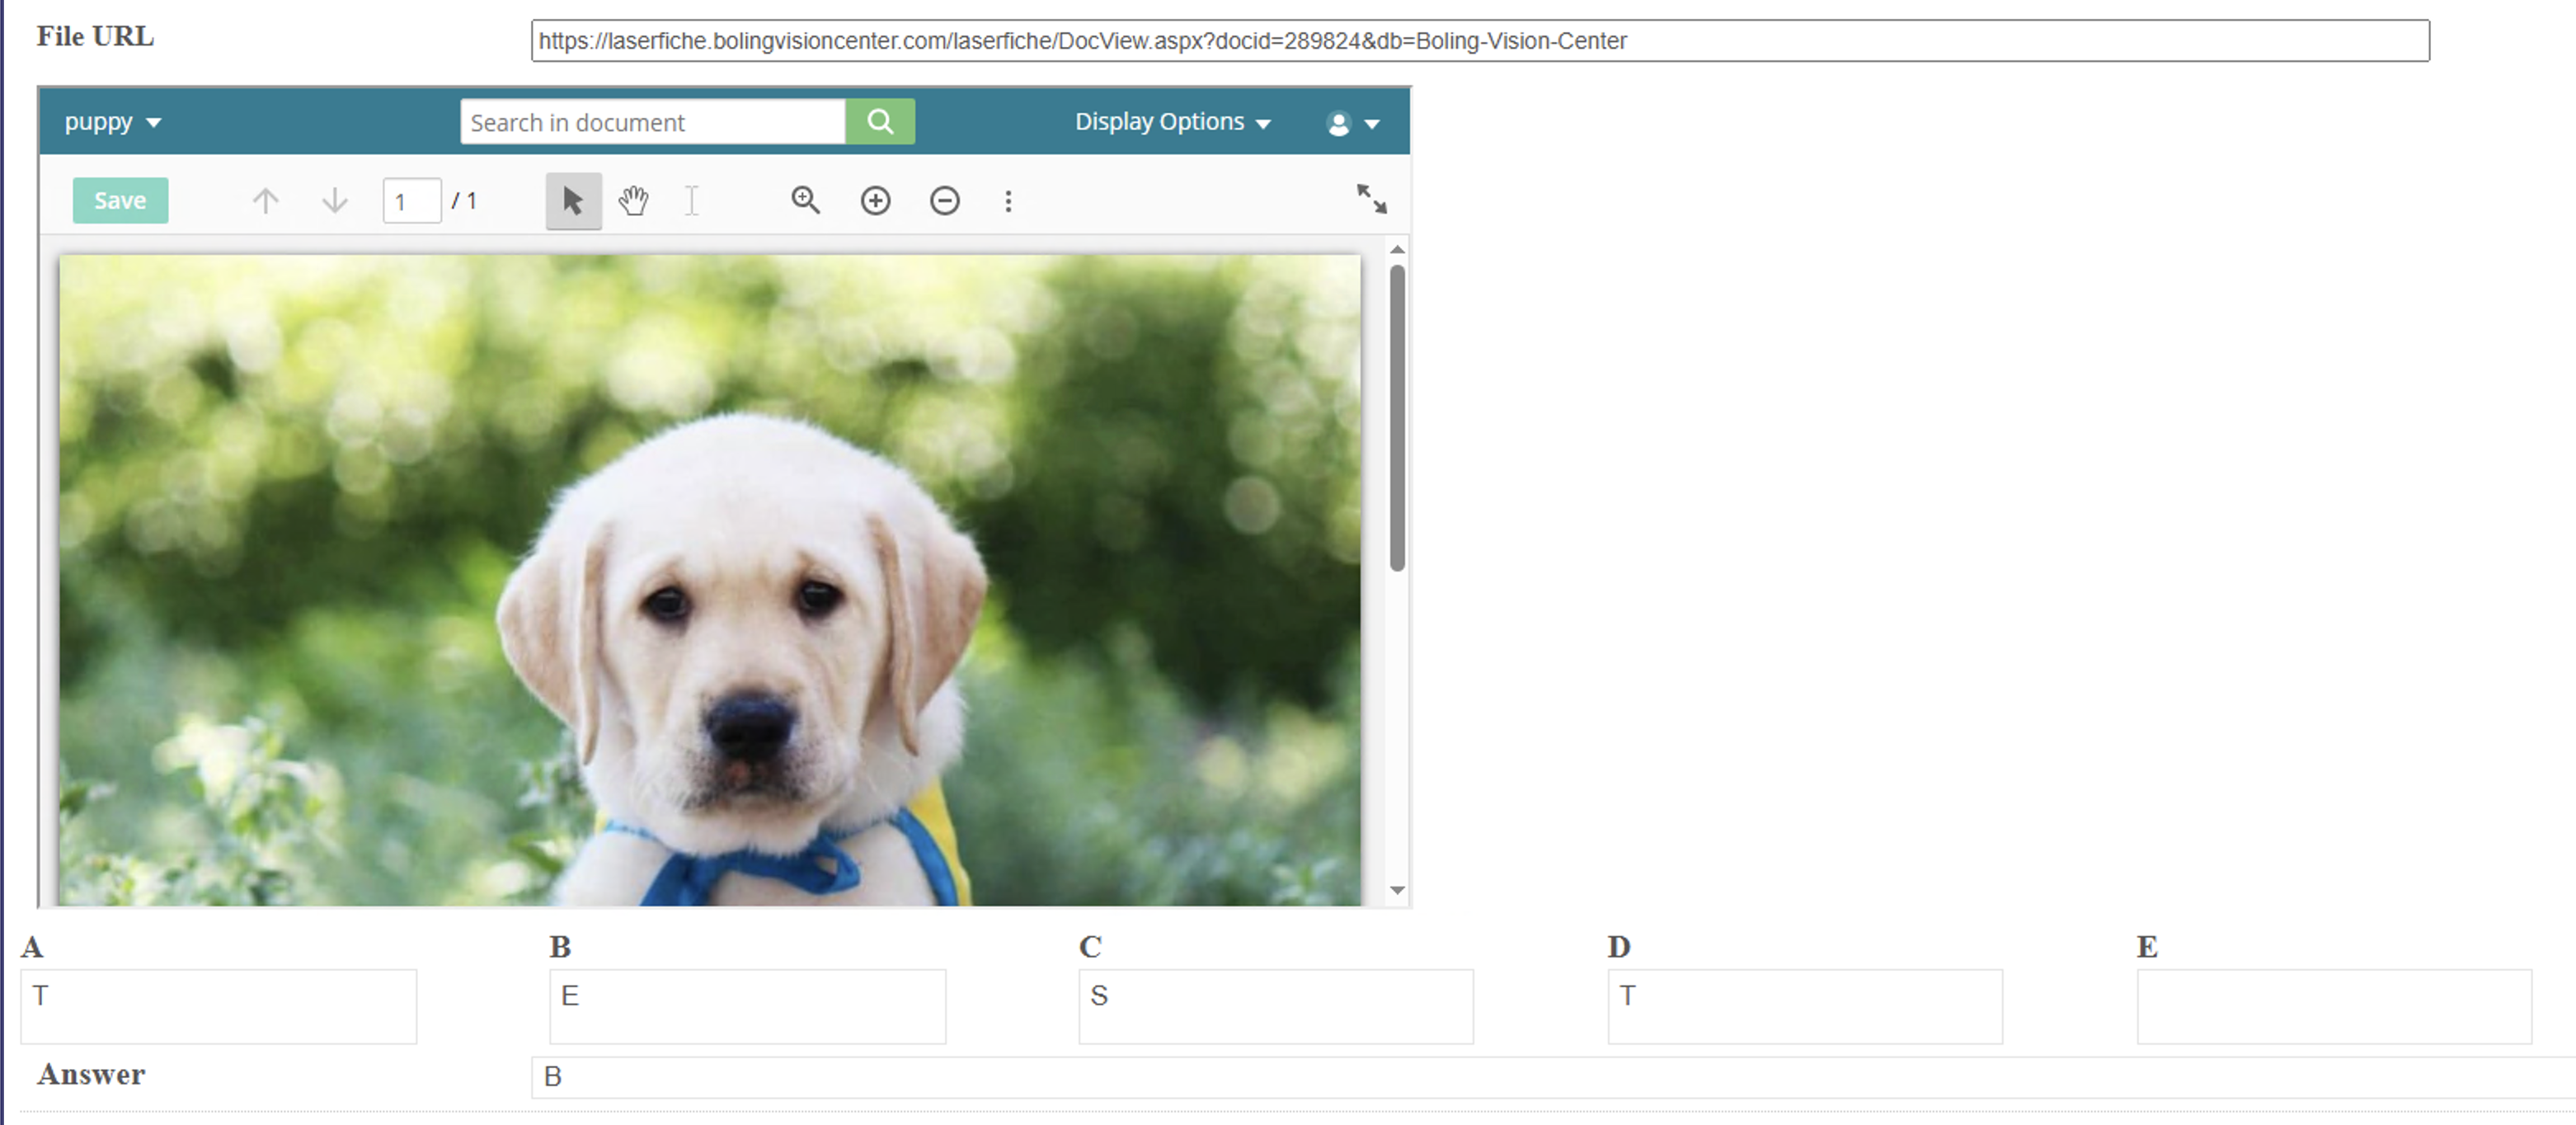The height and width of the screenshot is (1125, 2576).
Task: Click the empty field under E
Action: (x=2333, y=1006)
